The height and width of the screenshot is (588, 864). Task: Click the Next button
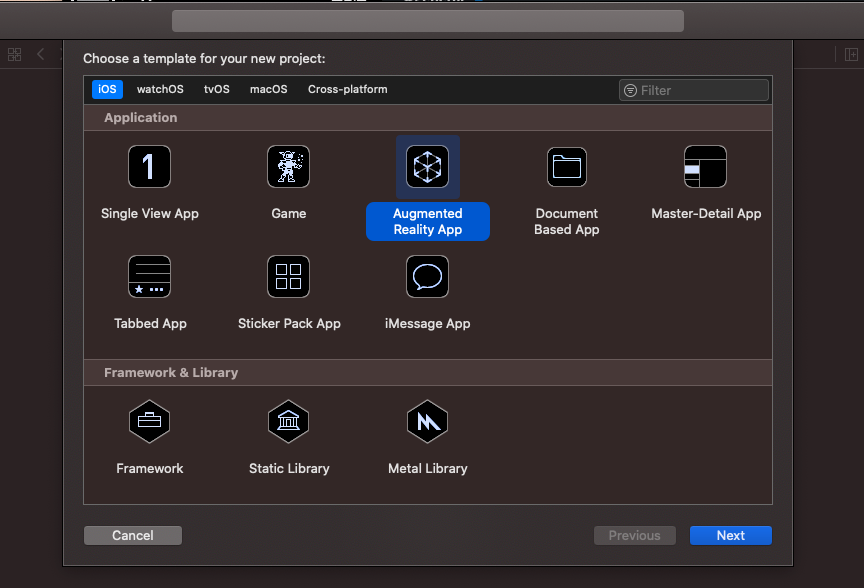[731, 535]
